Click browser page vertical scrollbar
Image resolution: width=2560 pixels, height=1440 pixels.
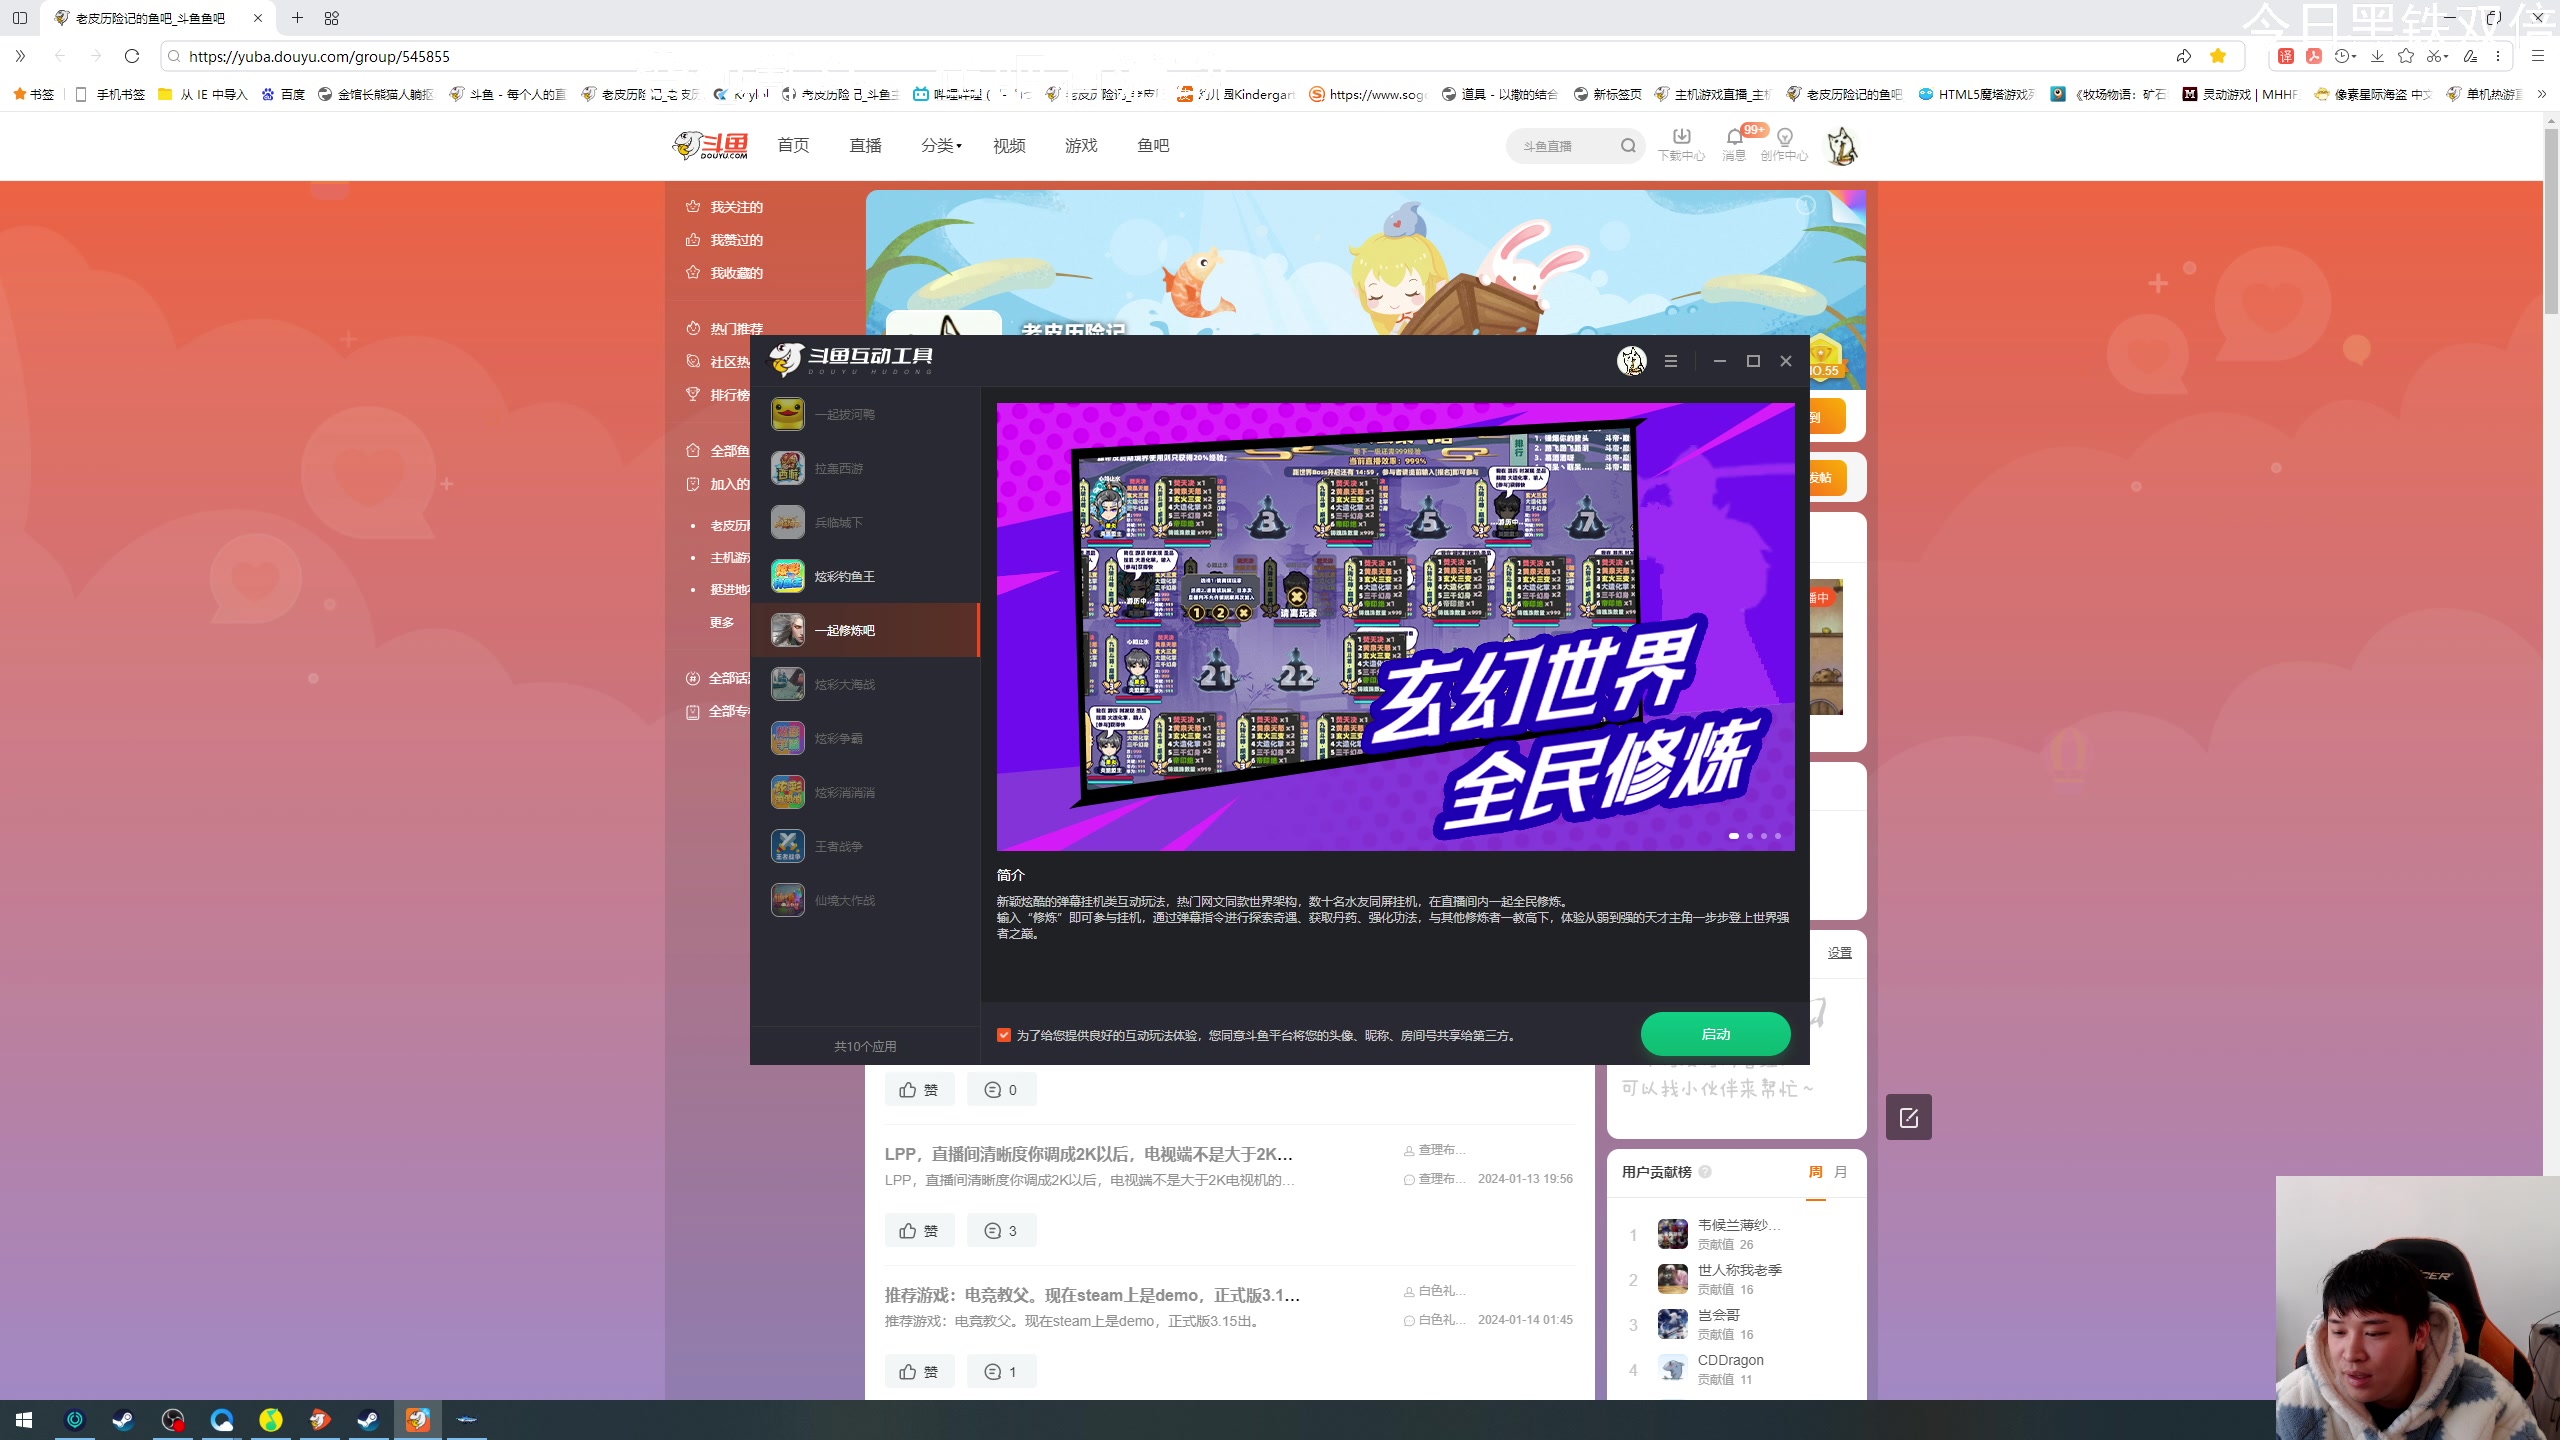(2551, 220)
